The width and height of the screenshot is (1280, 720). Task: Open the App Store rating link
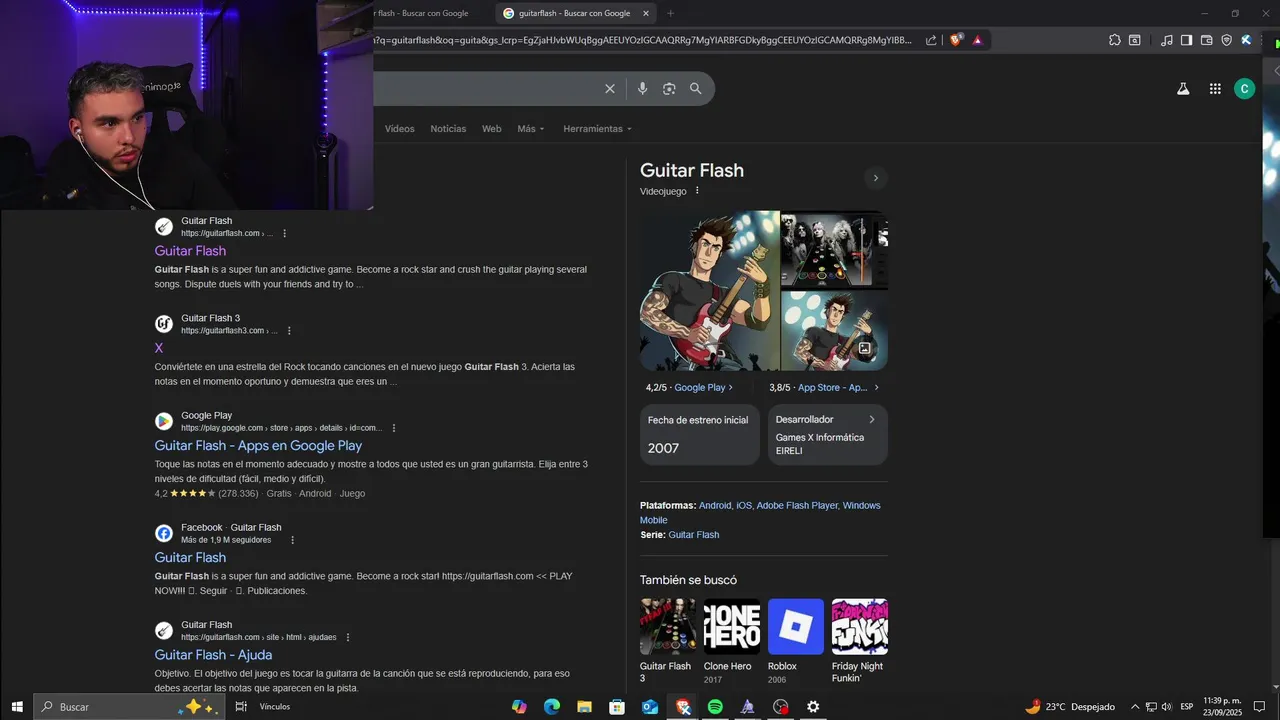[x=838, y=388]
